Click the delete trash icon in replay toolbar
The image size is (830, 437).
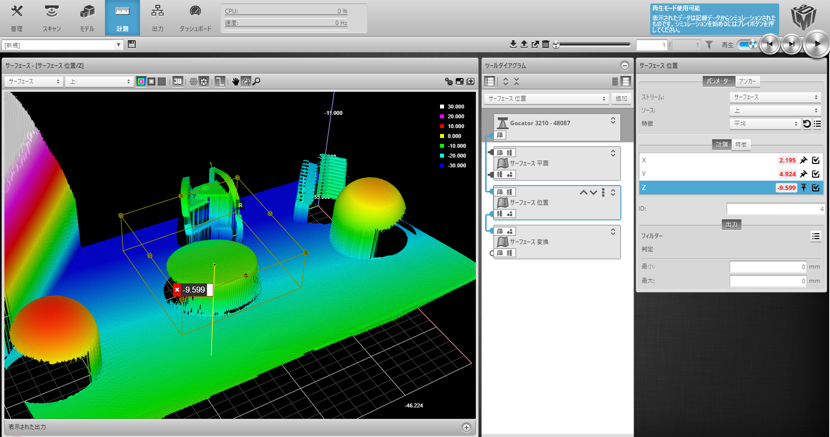point(546,45)
